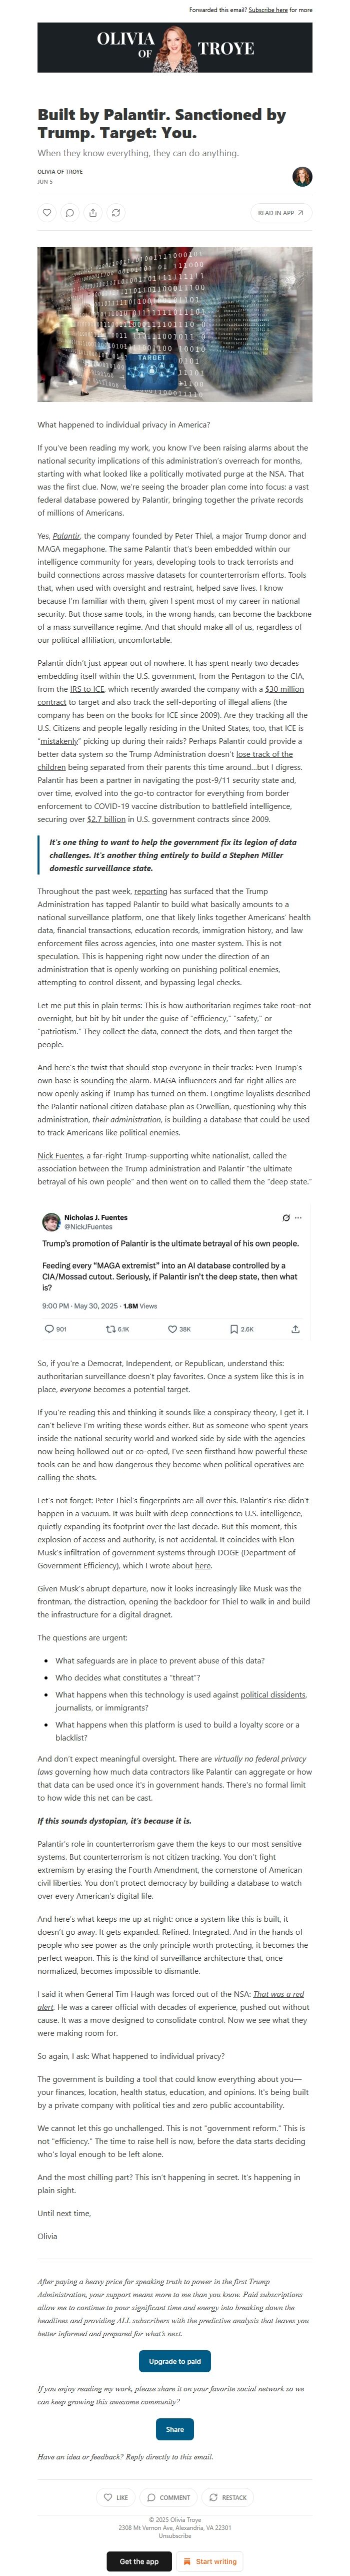
Task: Open the 'Subscribe here' link
Action: pos(268,10)
